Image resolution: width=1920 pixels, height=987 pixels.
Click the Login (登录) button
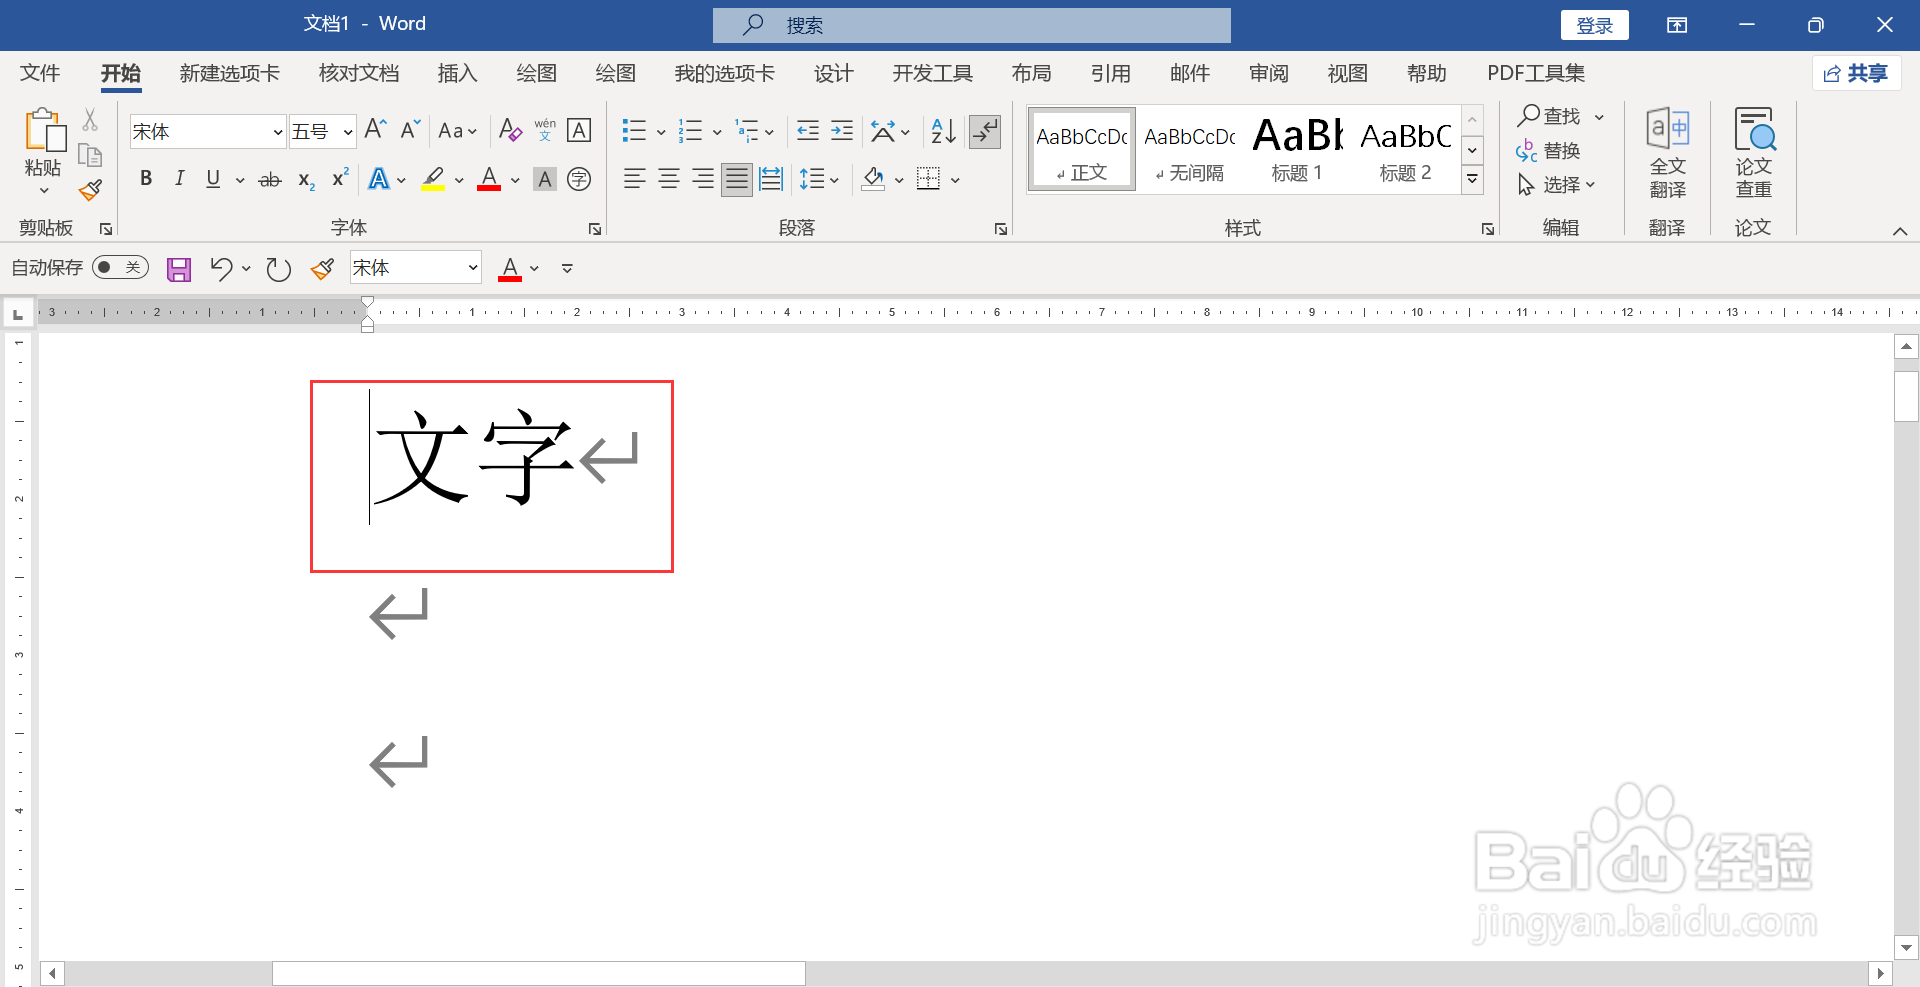pos(1595,25)
